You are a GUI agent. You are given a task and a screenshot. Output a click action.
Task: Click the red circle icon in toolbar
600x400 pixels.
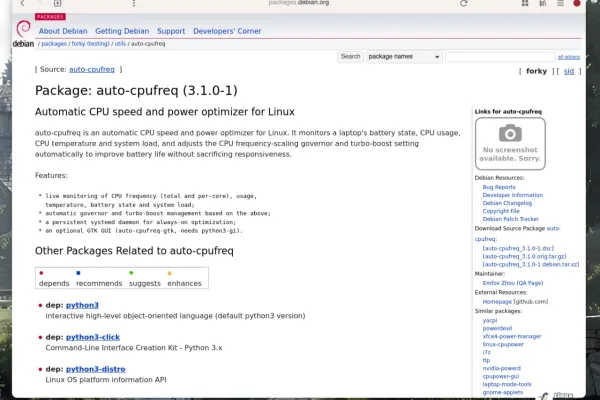tap(577, 3)
